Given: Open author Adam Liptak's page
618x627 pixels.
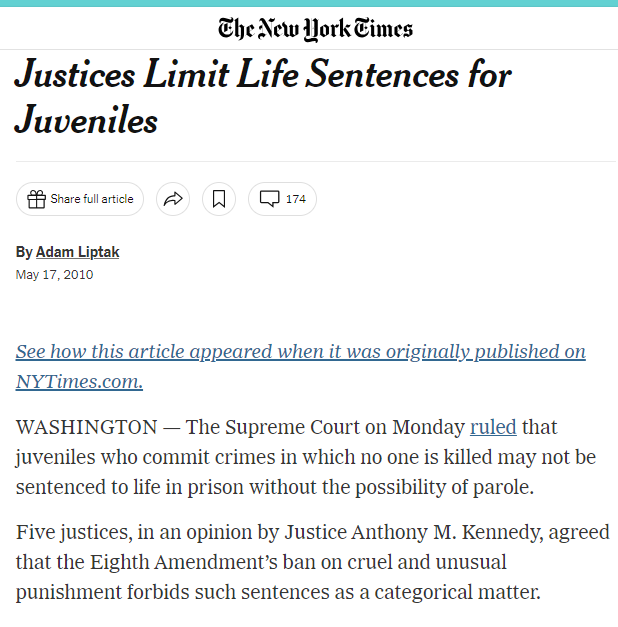Looking at the screenshot, I should tap(77, 252).
